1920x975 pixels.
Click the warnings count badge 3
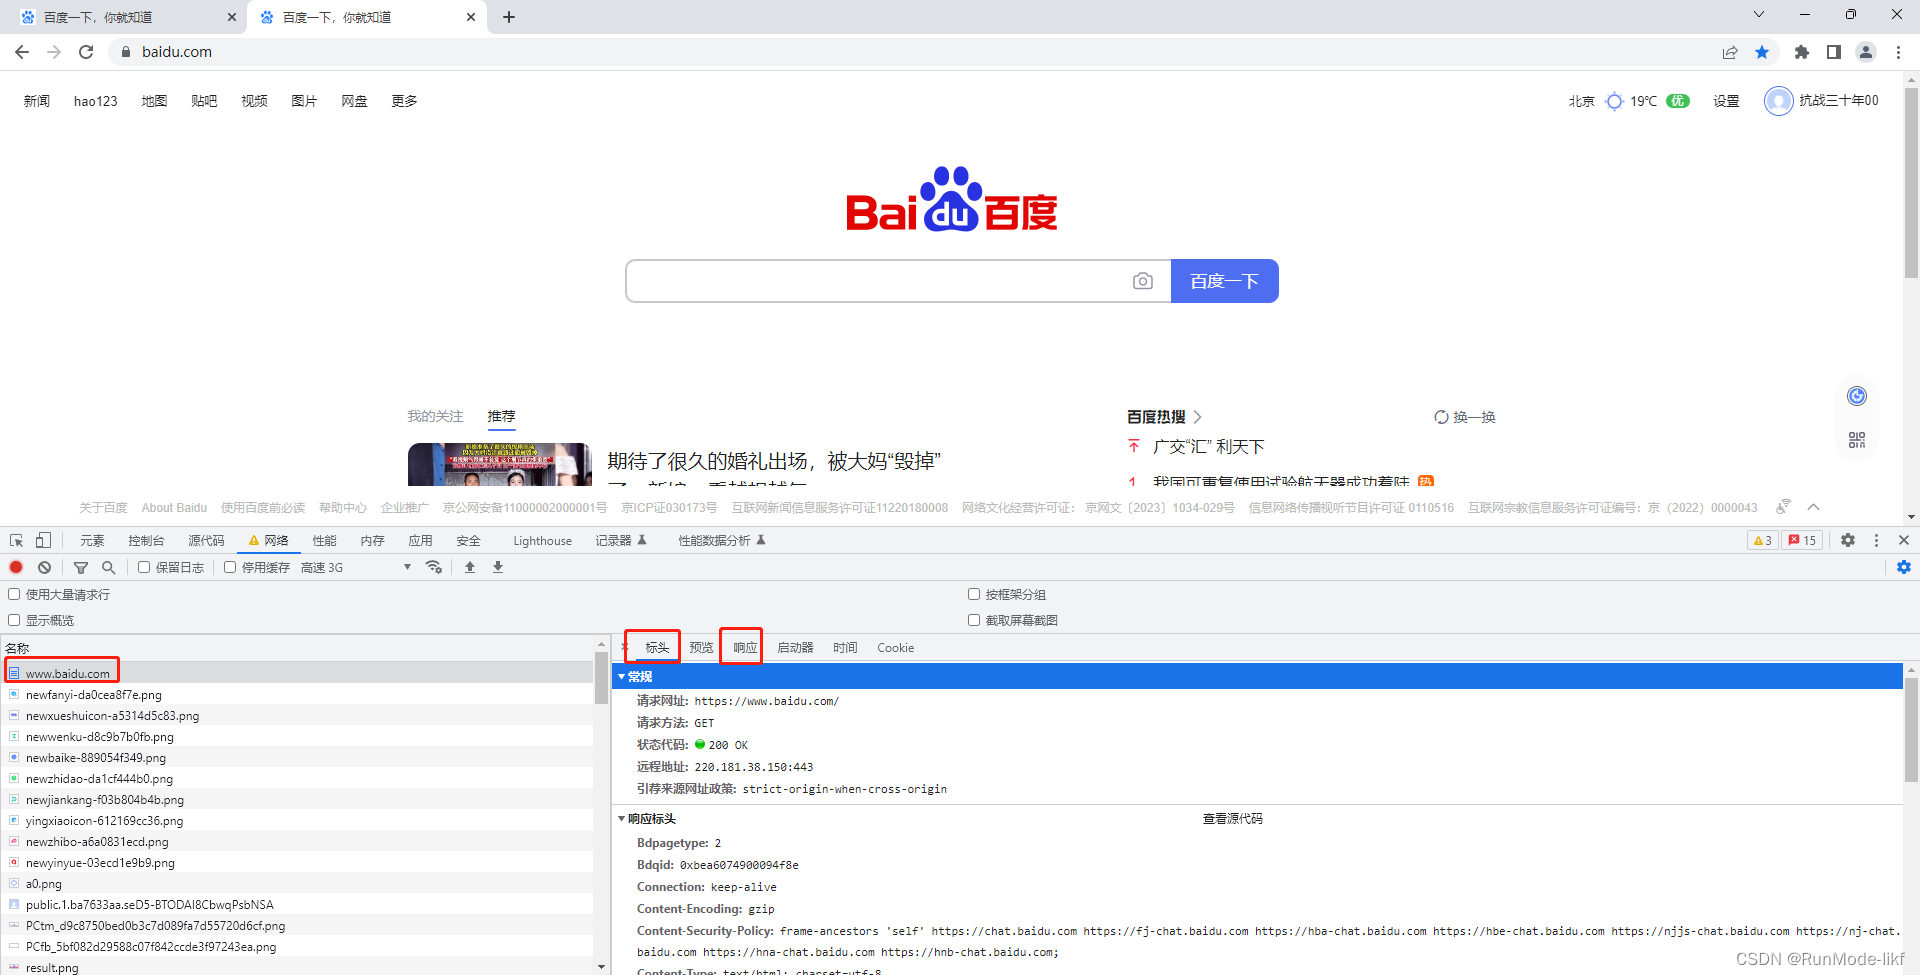tap(1762, 540)
